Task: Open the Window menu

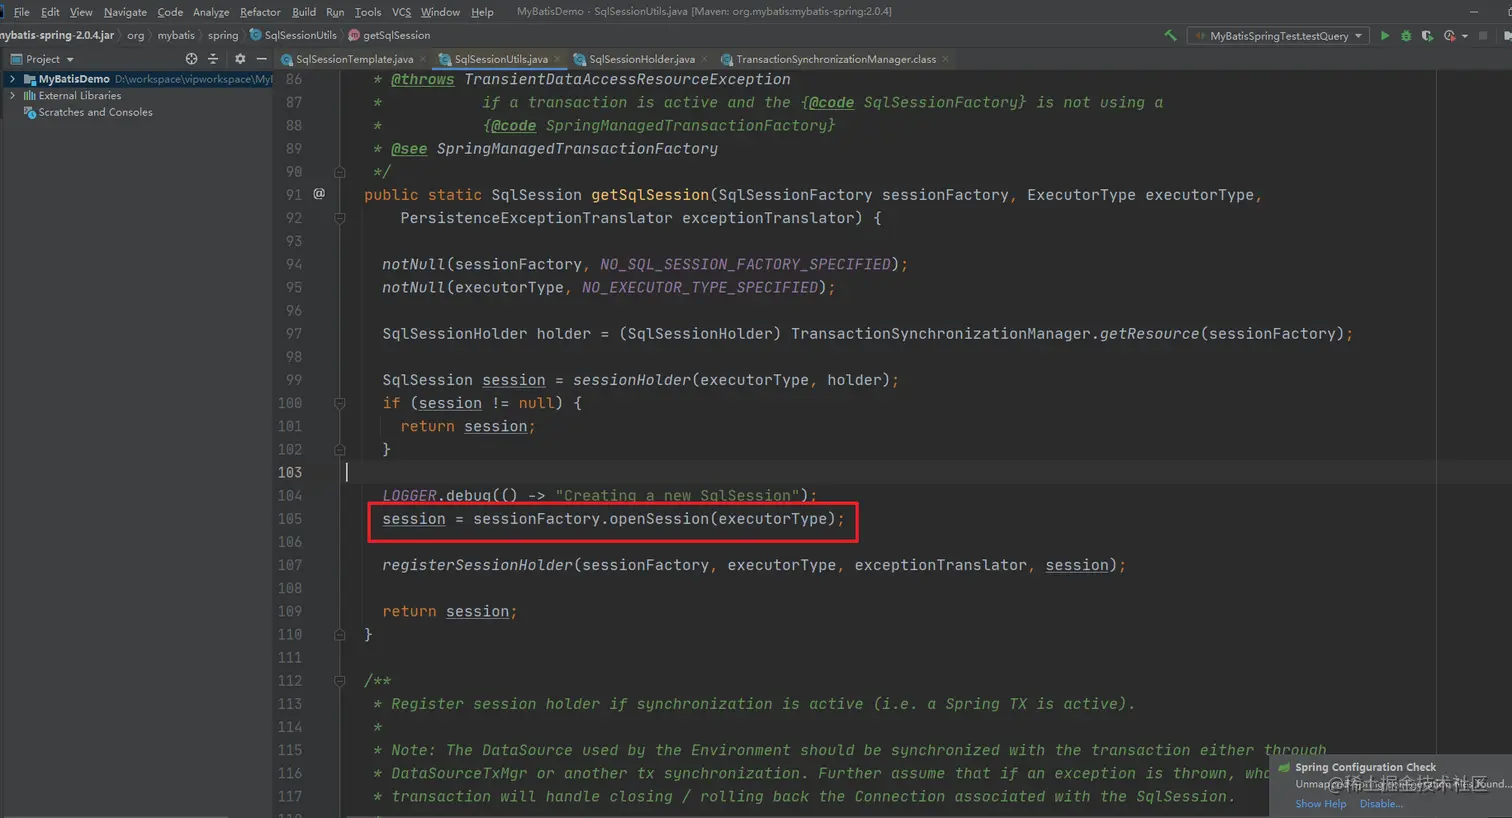Action: (440, 12)
